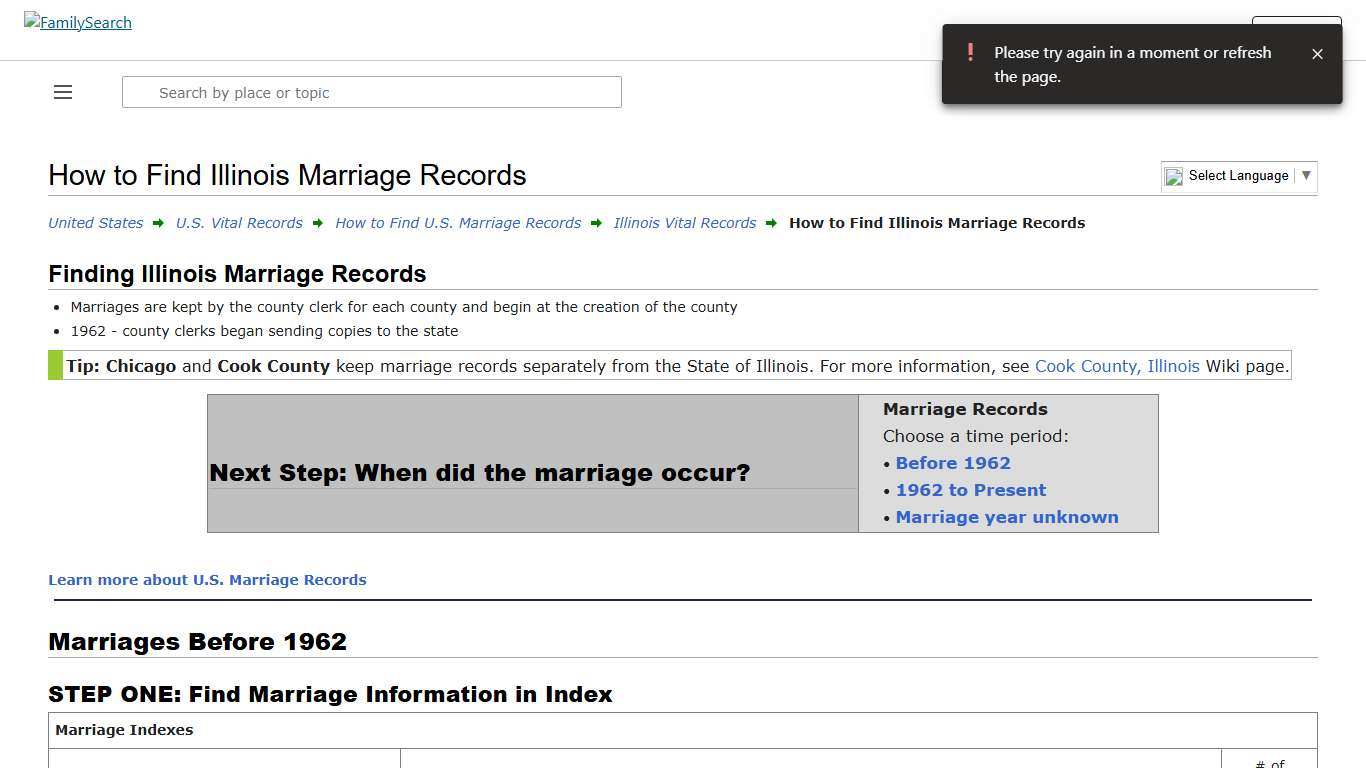Click the Select Language globe icon
Viewport: 1366px width, 768px height.
tap(1173, 177)
